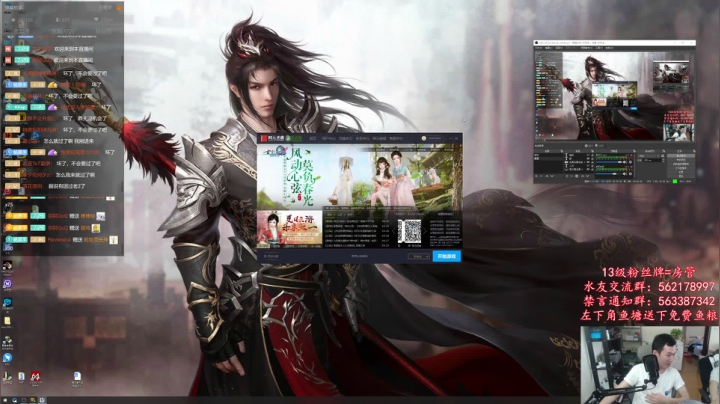Mute the second audio channel in OBS mixer
The image size is (720, 404).
[x=625, y=174]
